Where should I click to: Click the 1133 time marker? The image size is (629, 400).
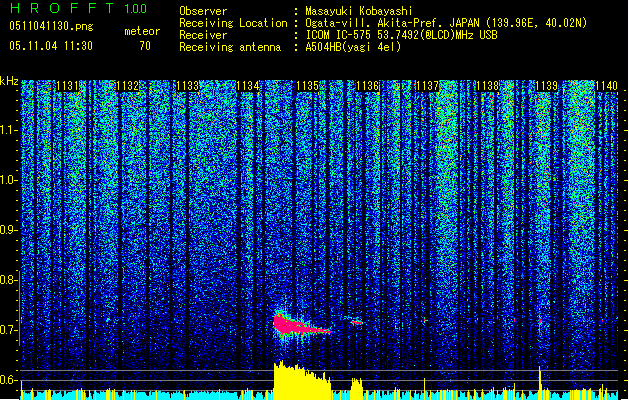(187, 86)
